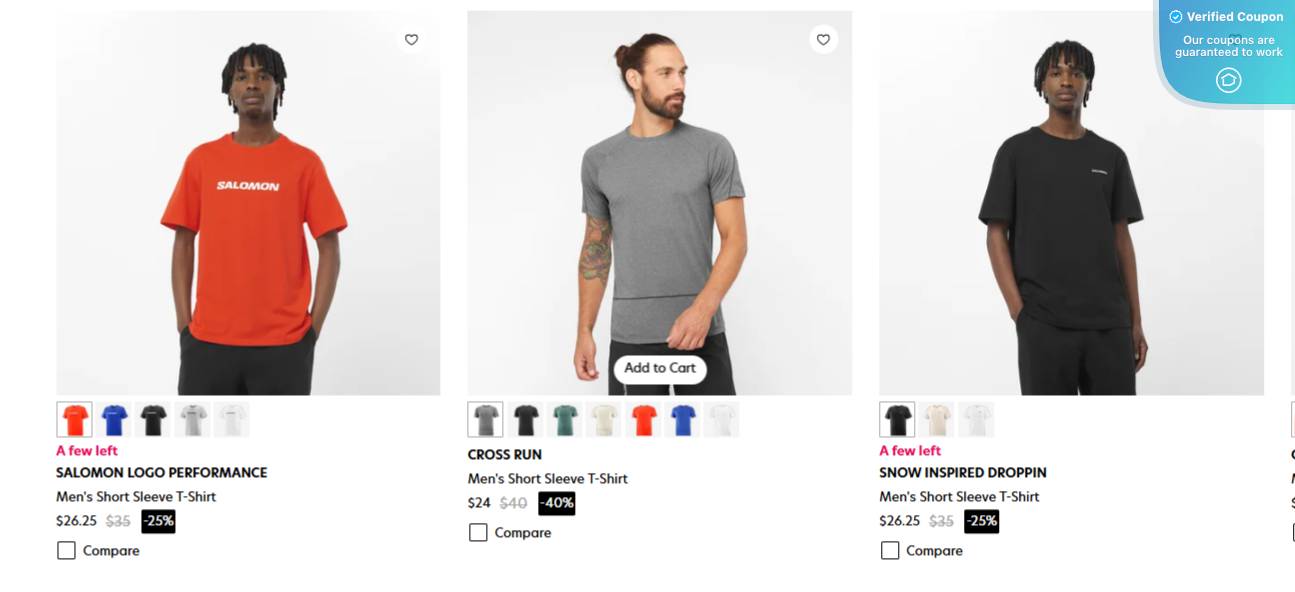
Task: Click the A few left label on first product
Action: [x=86, y=450]
